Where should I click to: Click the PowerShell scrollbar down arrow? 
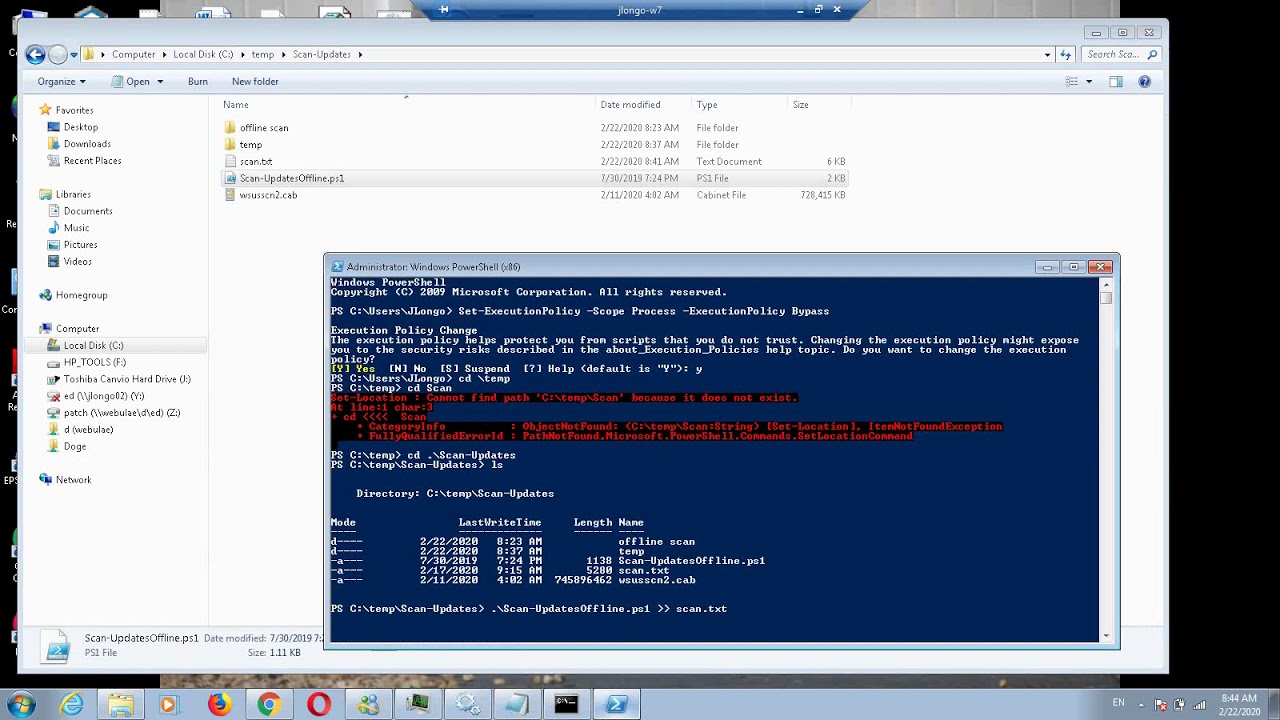(1106, 635)
